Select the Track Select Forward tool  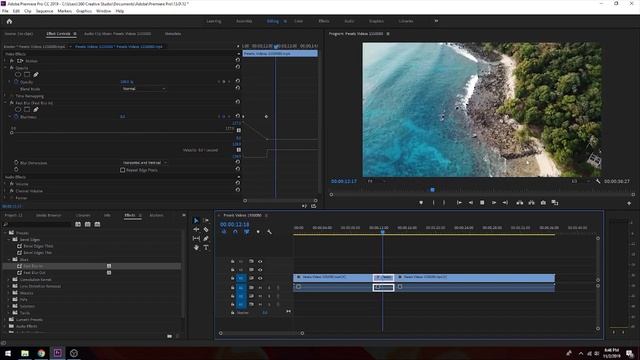point(206,220)
